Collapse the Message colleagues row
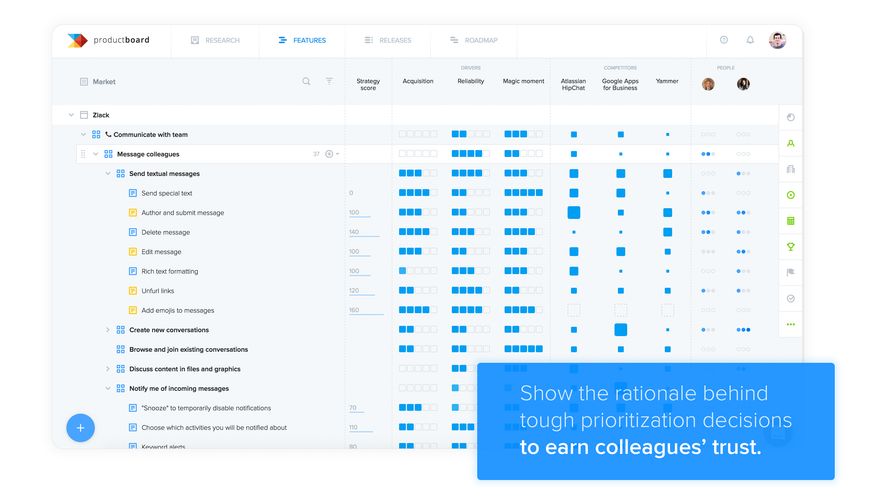 [x=95, y=154]
